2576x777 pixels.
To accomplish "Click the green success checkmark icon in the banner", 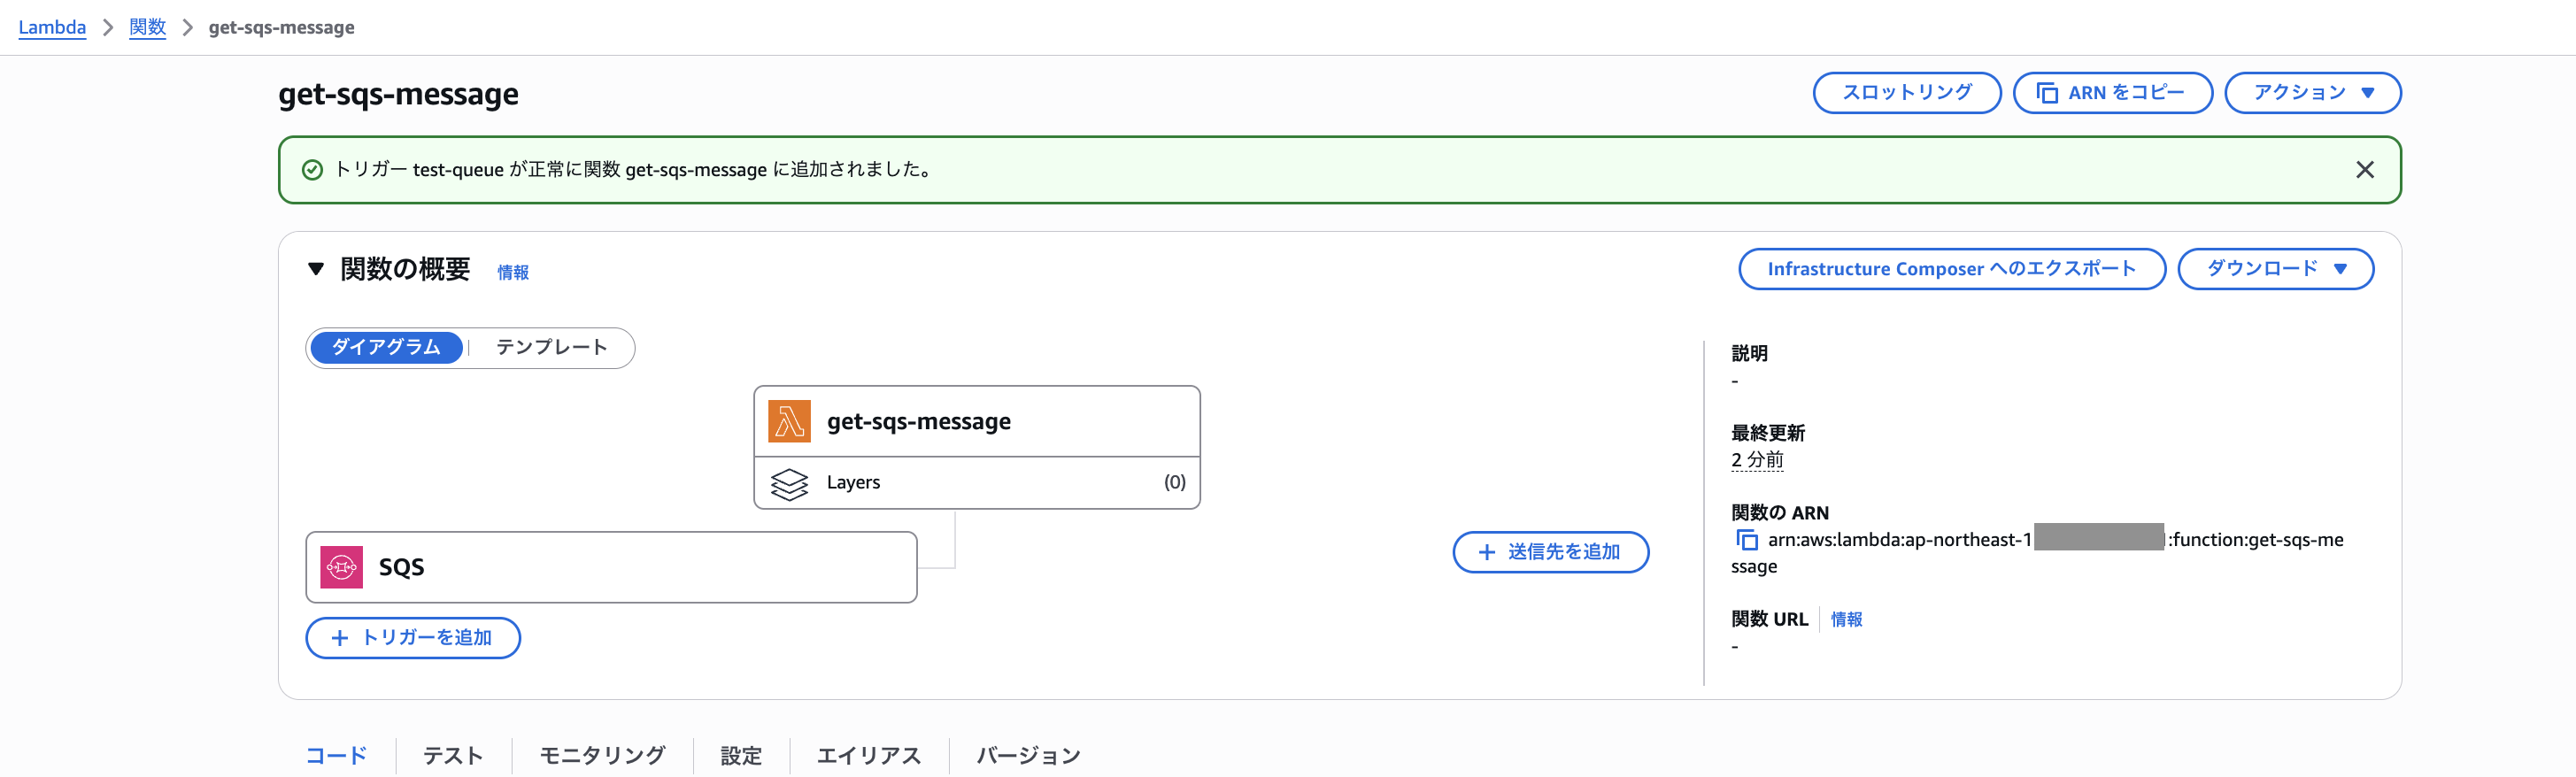I will (x=314, y=170).
